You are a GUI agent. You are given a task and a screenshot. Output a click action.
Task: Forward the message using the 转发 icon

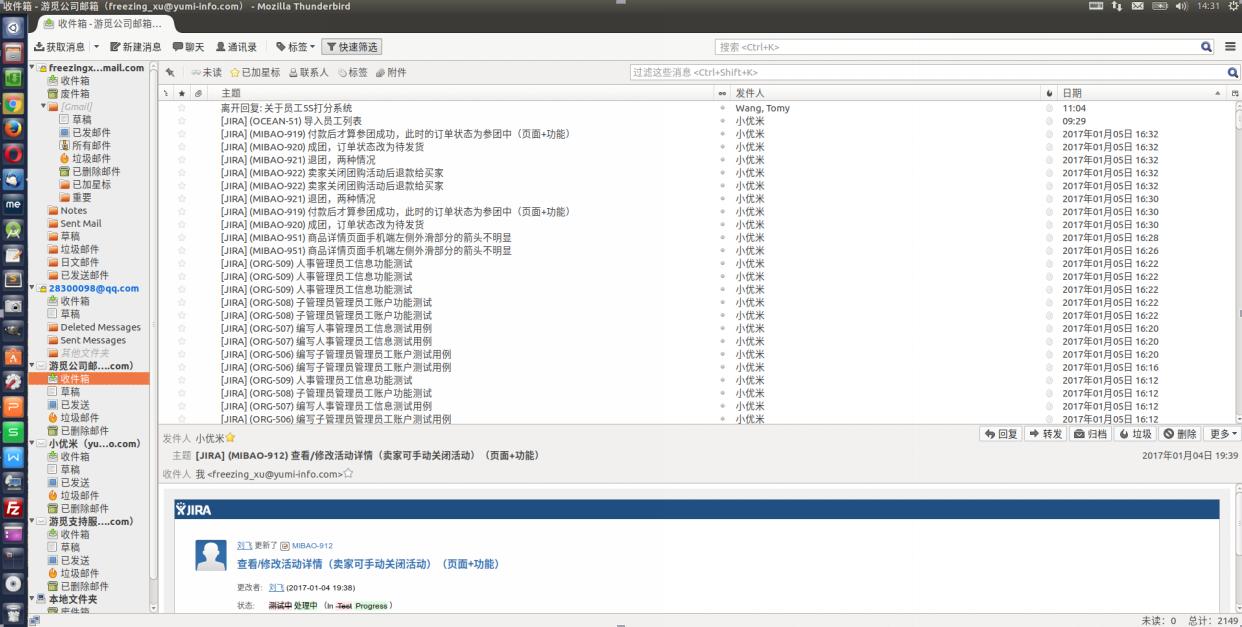(1044, 434)
